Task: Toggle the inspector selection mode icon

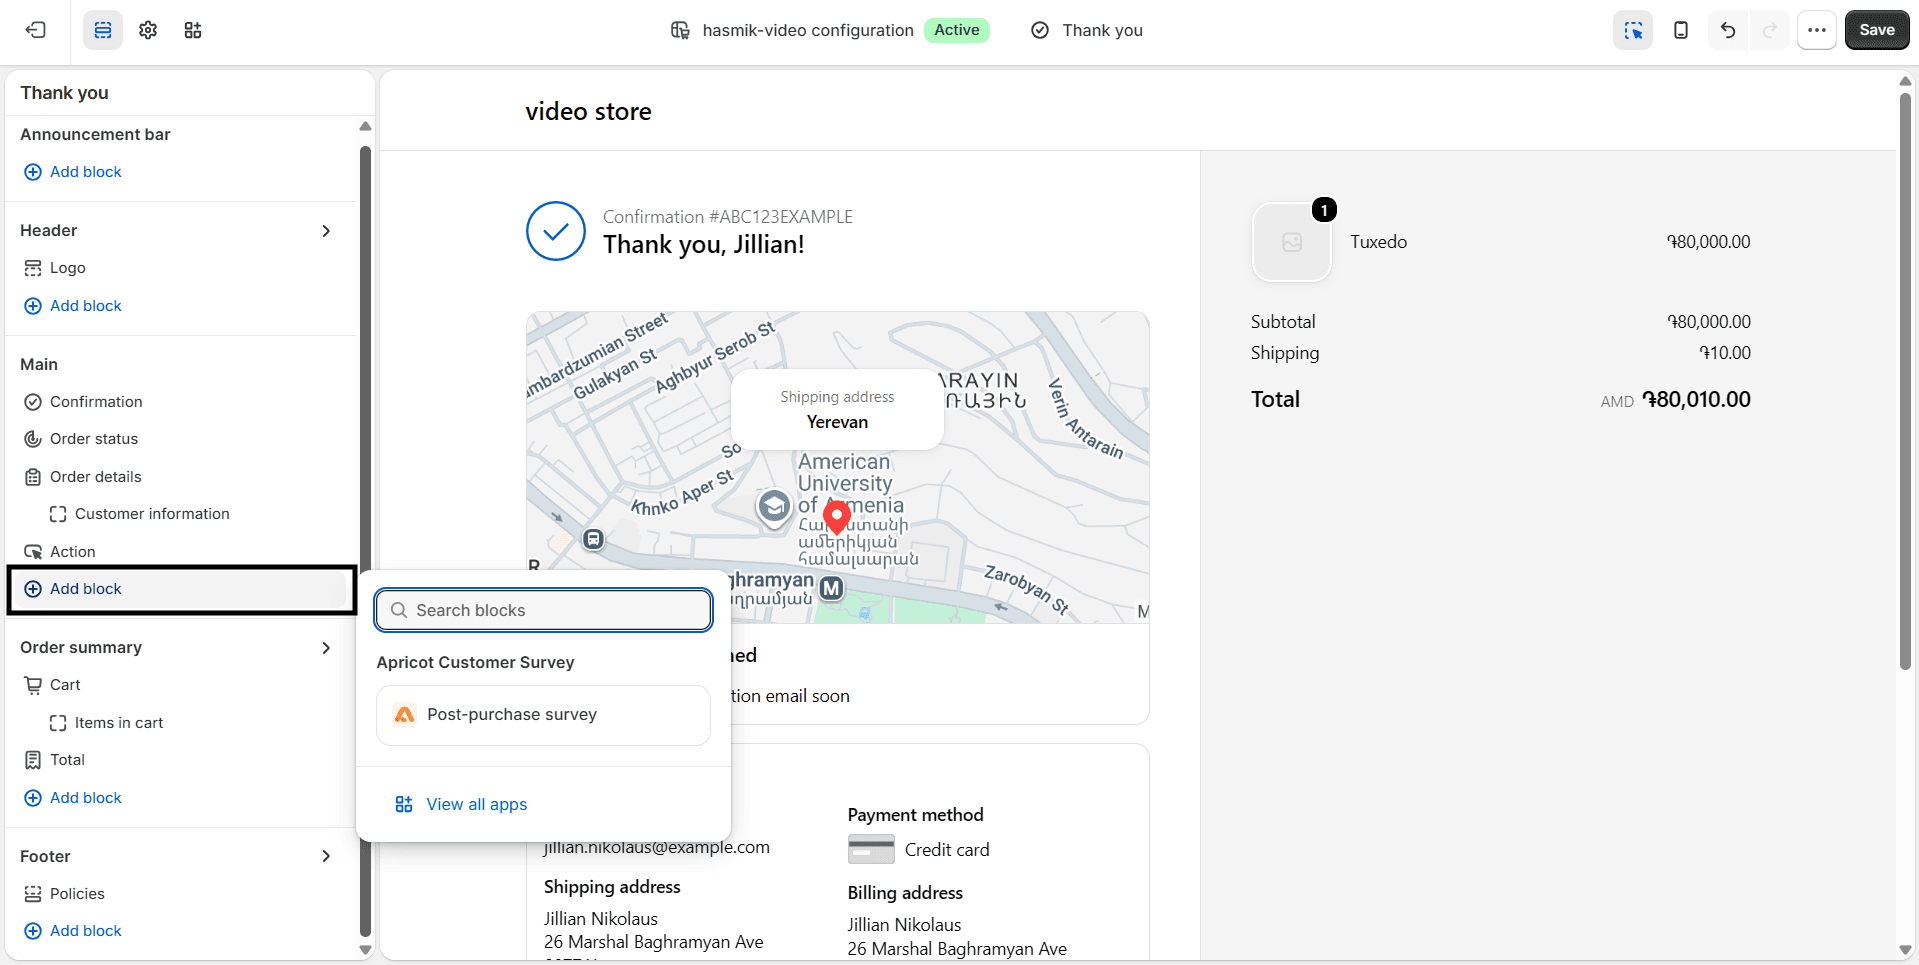Action: pos(1633,30)
